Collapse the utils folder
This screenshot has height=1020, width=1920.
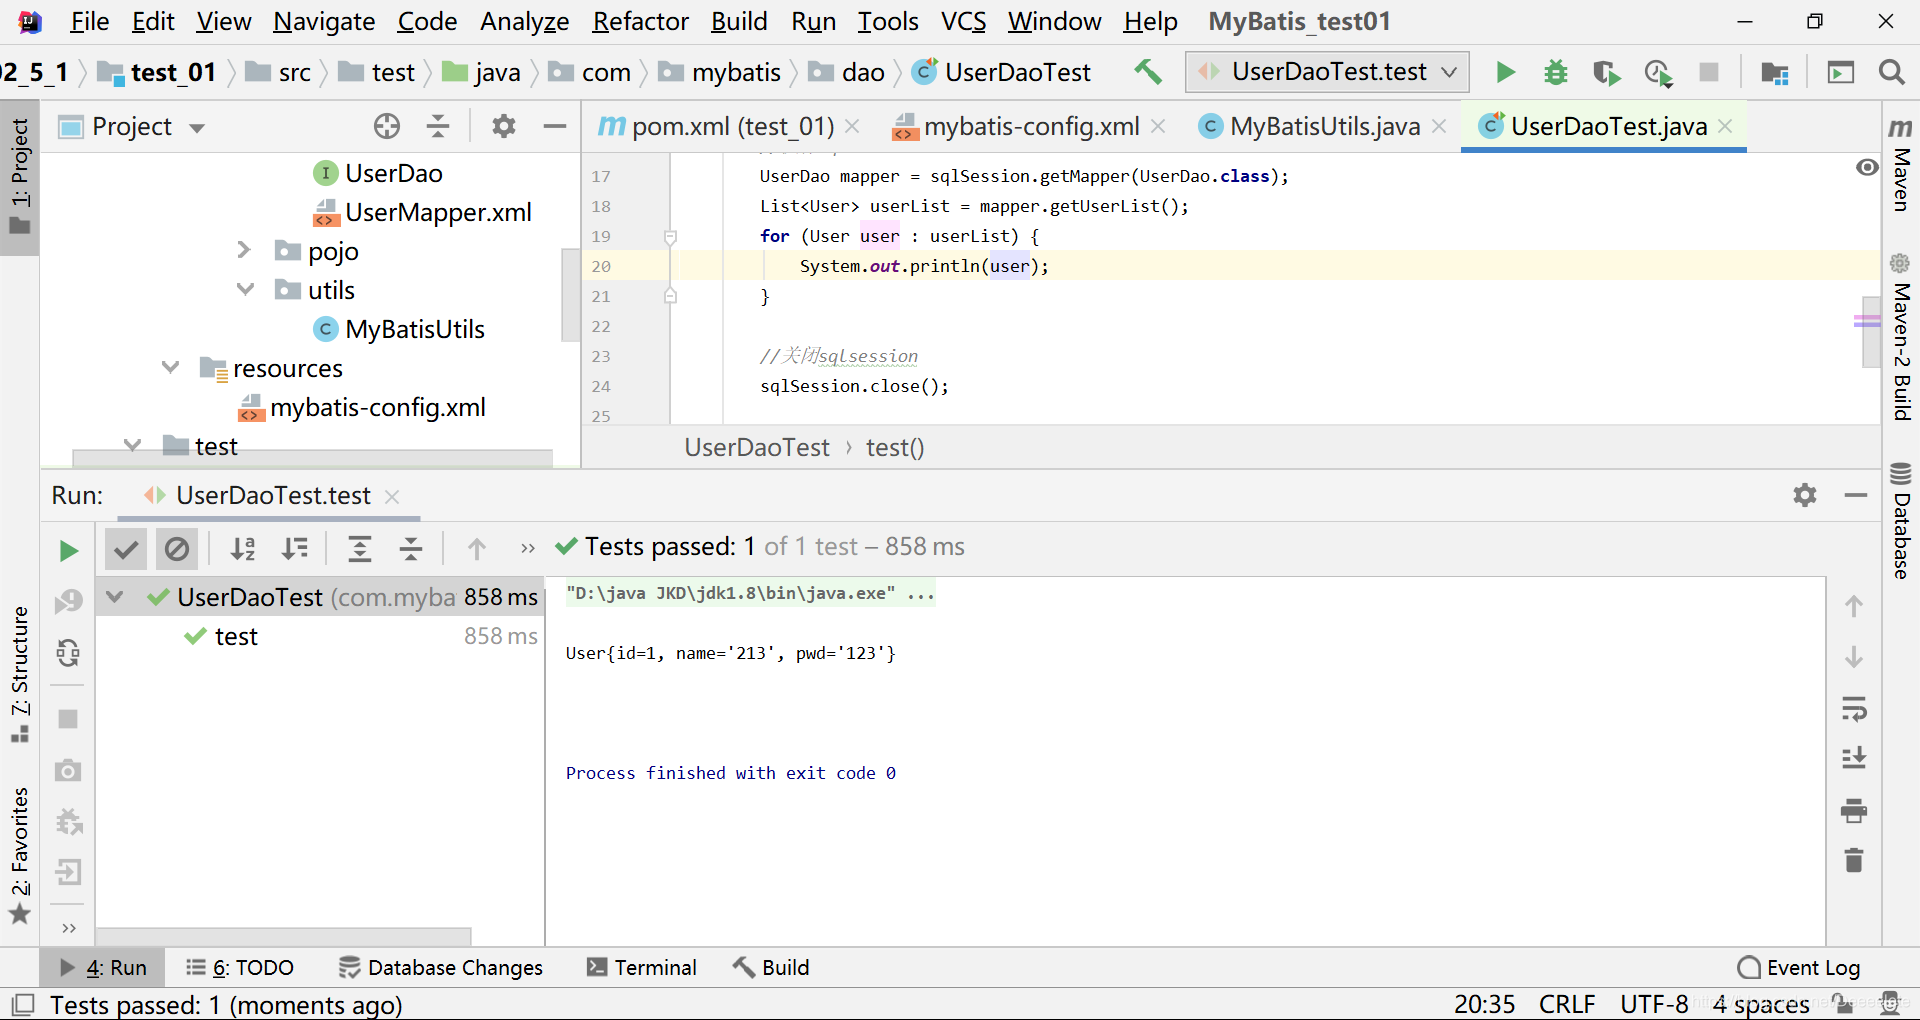pos(245,289)
